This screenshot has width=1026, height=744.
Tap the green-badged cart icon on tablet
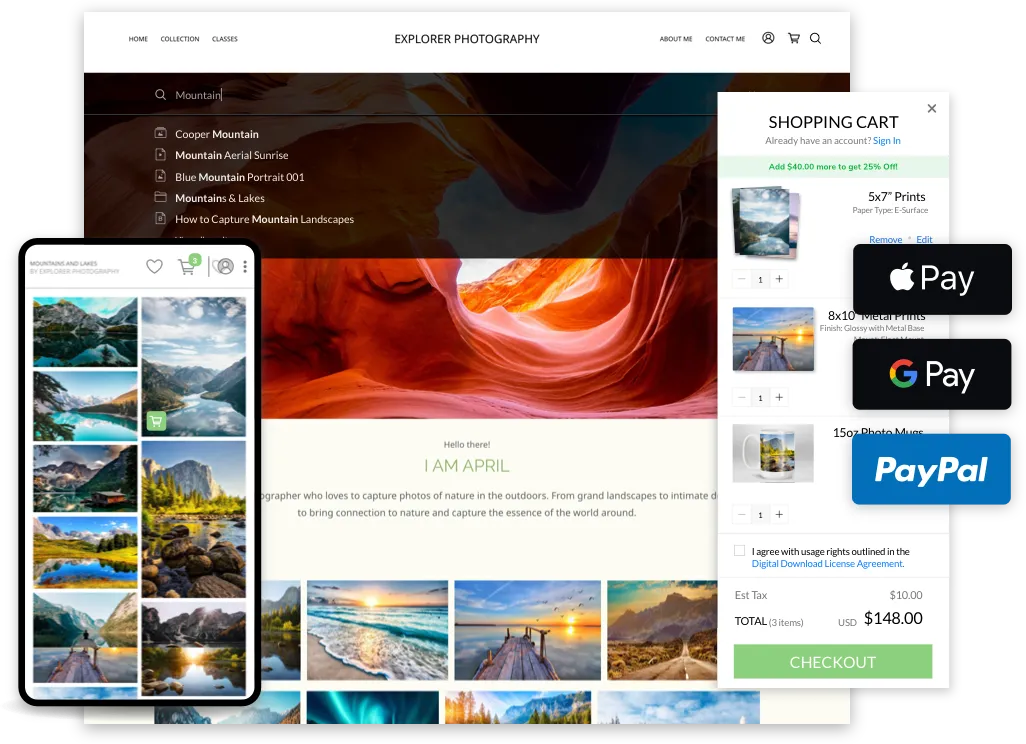pyautogui.click(x=188, y=266)
